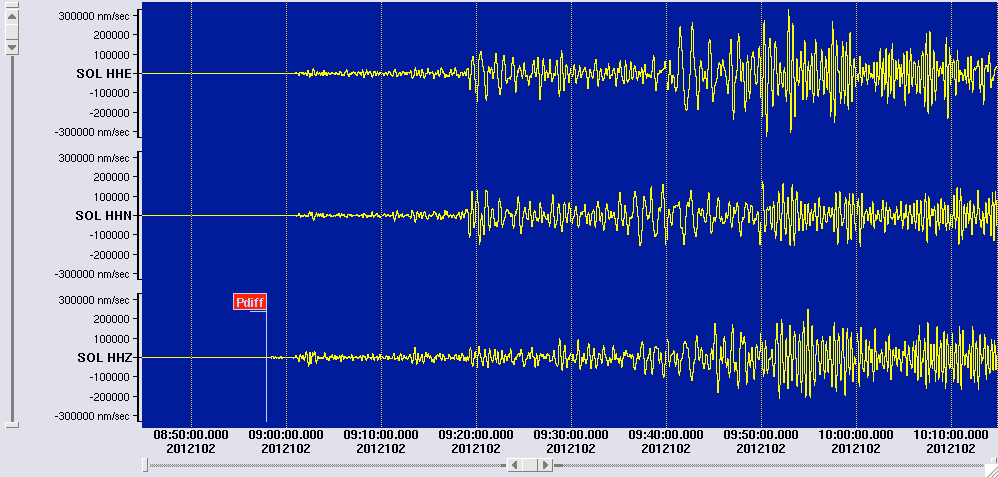Click the -100000 label on the HHE axis

point(110,93)
